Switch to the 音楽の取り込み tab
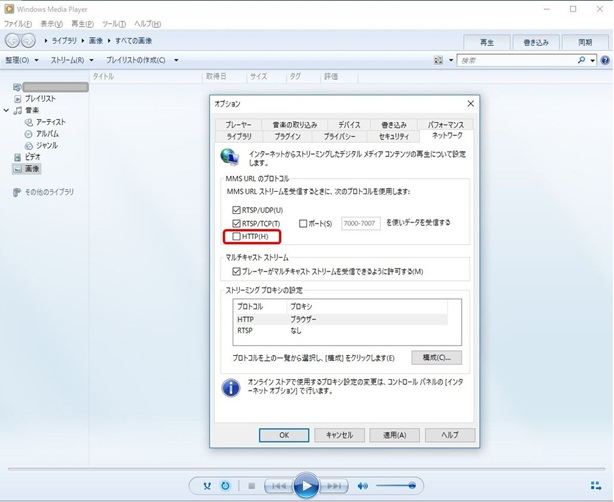 coord(295,125)
